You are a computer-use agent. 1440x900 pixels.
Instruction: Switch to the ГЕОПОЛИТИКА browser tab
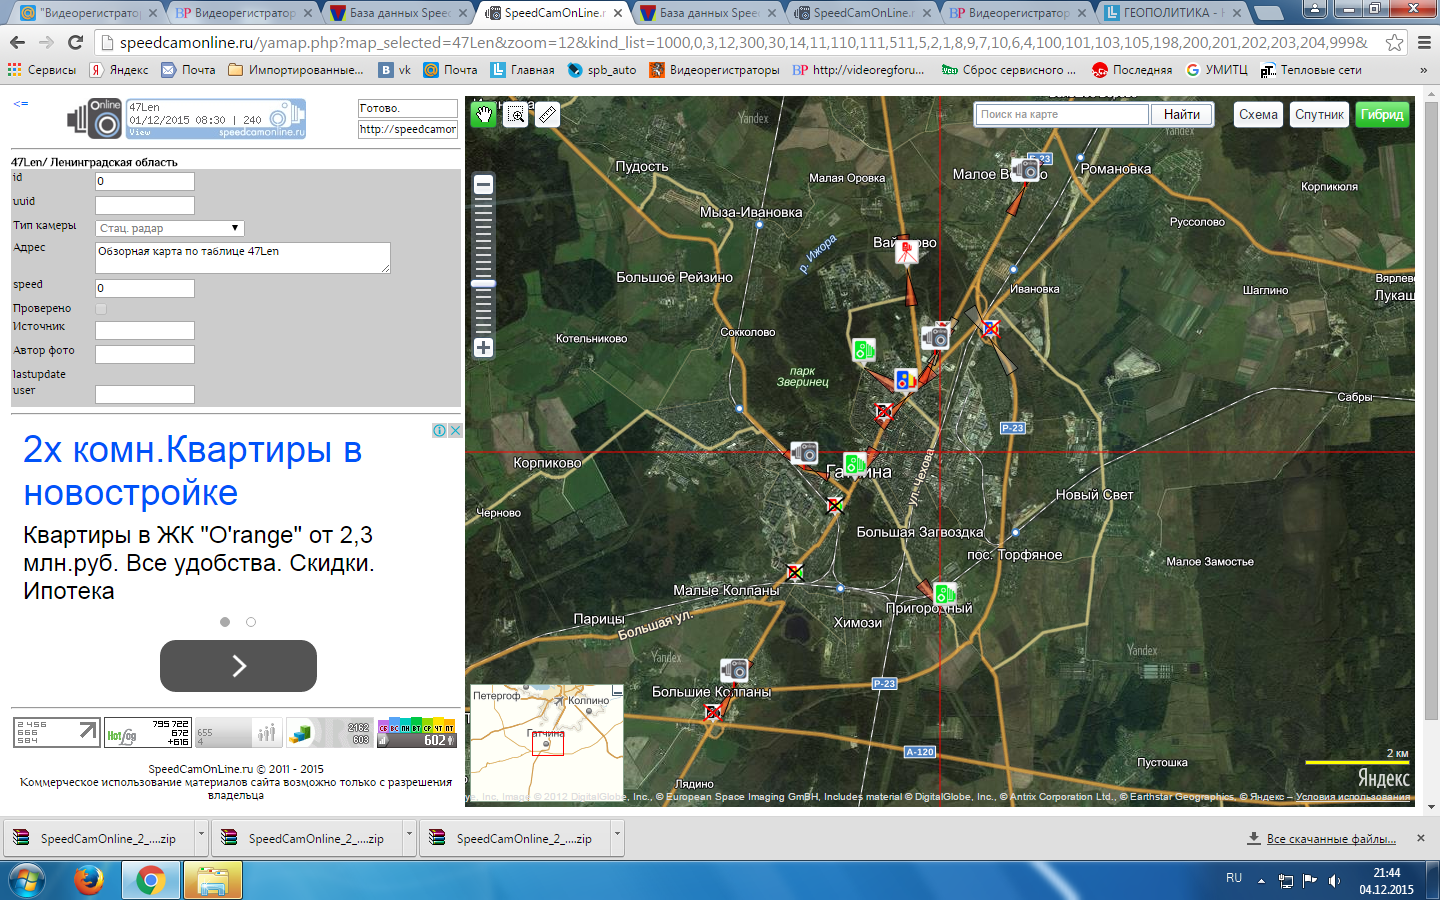tap(1172, 13)
